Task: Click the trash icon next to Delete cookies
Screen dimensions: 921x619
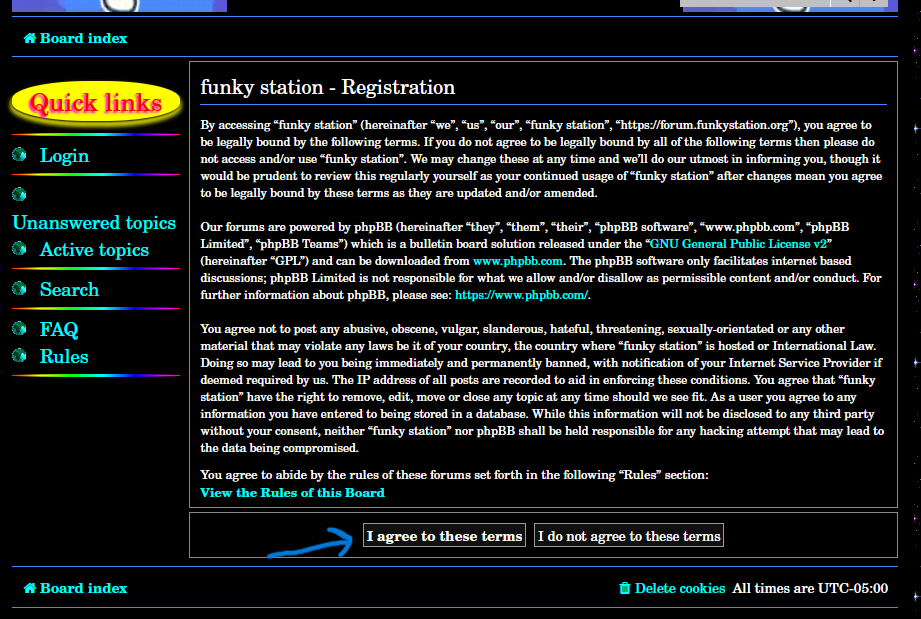Action: coord(625,588)
